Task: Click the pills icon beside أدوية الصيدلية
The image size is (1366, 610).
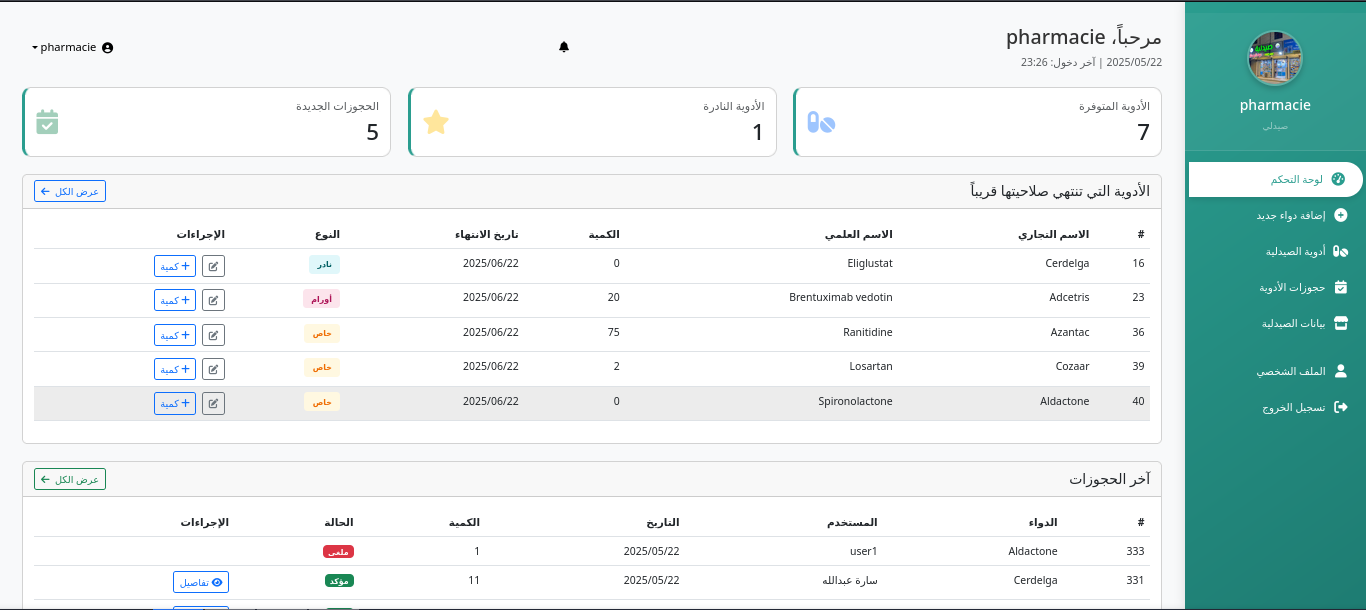Action: click(1341, 251)
